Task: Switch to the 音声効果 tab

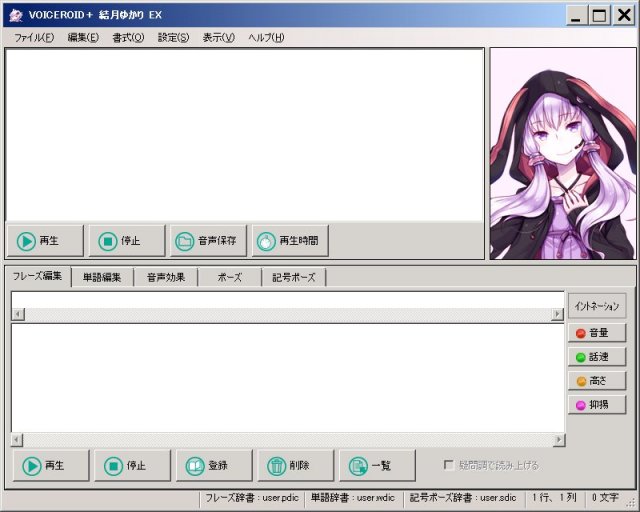Action: tap(166, 278)
